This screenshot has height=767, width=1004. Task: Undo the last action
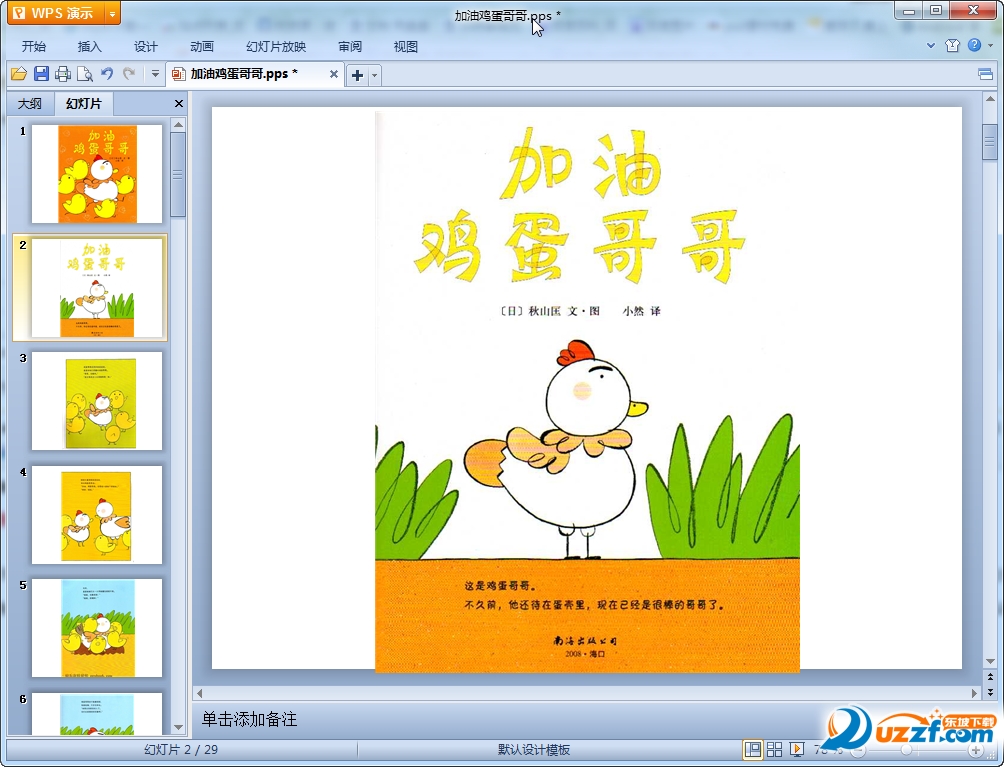click(x=107, y=74)
